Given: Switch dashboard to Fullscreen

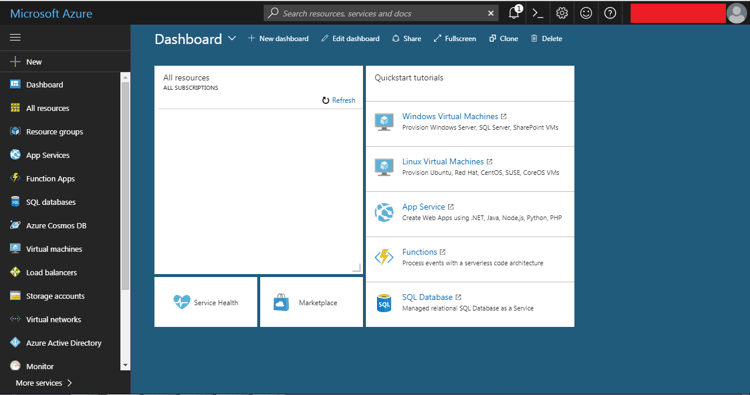Looking at the screenshot, I should point(455,38).
